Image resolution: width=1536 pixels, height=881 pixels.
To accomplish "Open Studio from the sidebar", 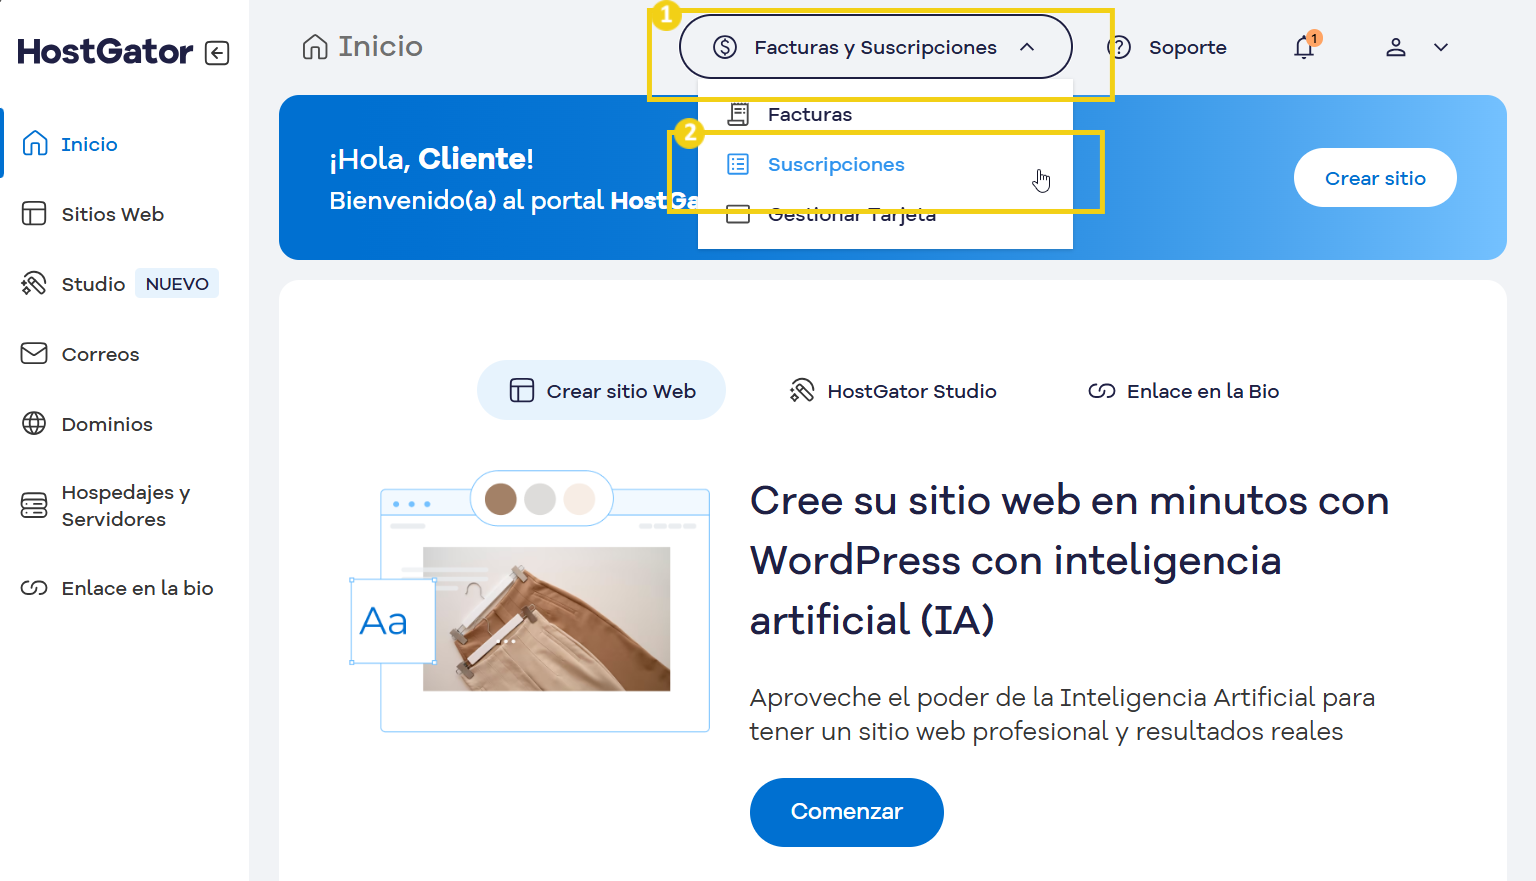I will point(93,284).
